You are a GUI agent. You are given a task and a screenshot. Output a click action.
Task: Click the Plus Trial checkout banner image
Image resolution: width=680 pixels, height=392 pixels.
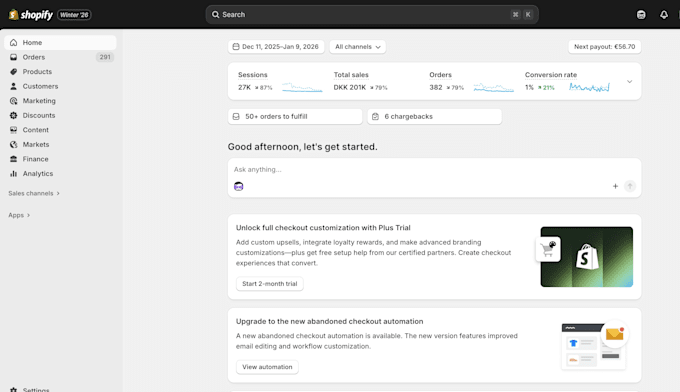[x=587, y=257]
